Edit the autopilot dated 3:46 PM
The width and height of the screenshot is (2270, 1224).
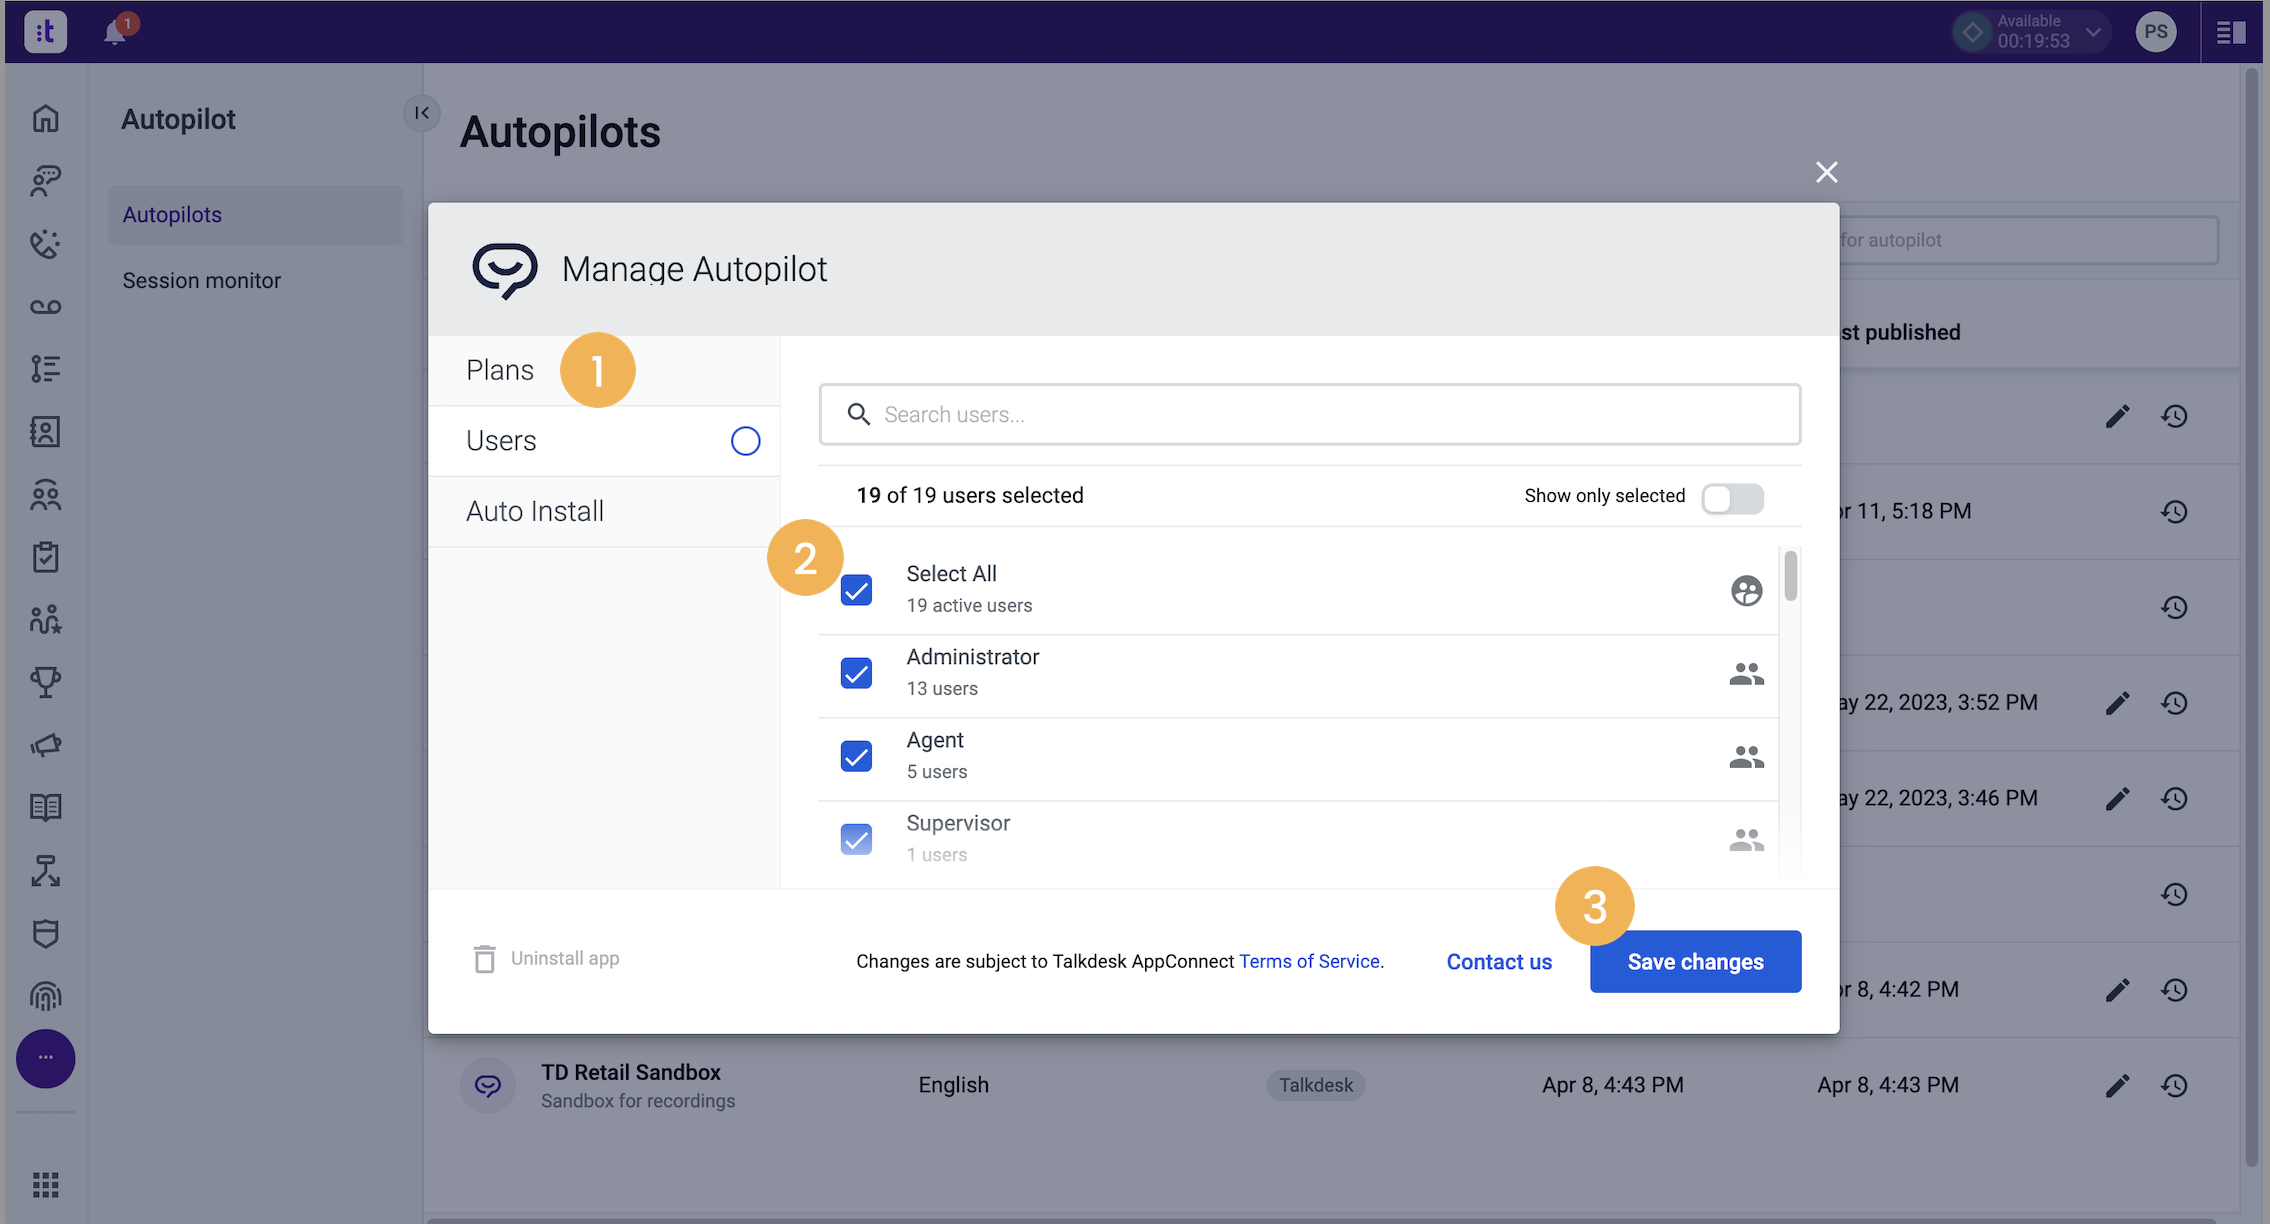(x=2117, y=799)
